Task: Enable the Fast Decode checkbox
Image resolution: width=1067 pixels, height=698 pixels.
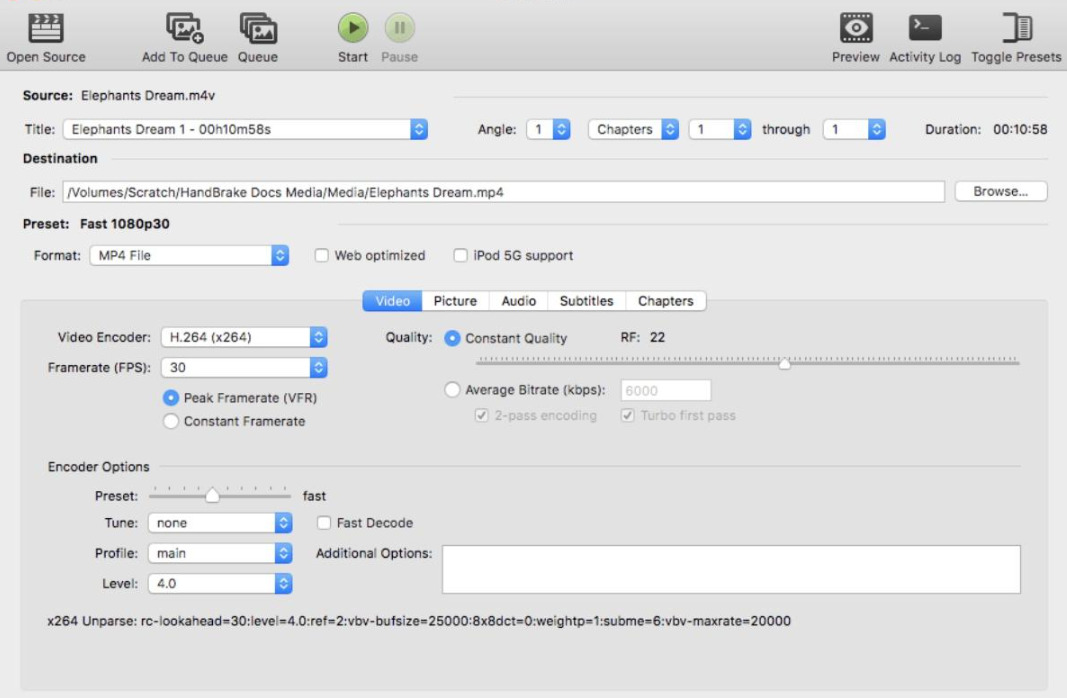Action: pos(324,522)
